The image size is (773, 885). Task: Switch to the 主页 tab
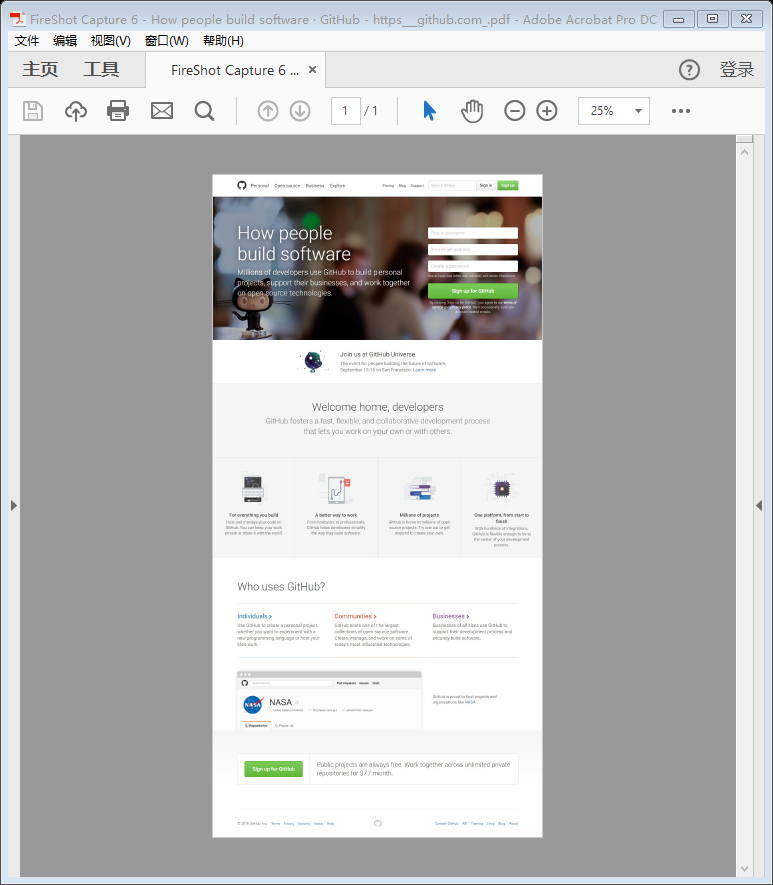[40, 69]
